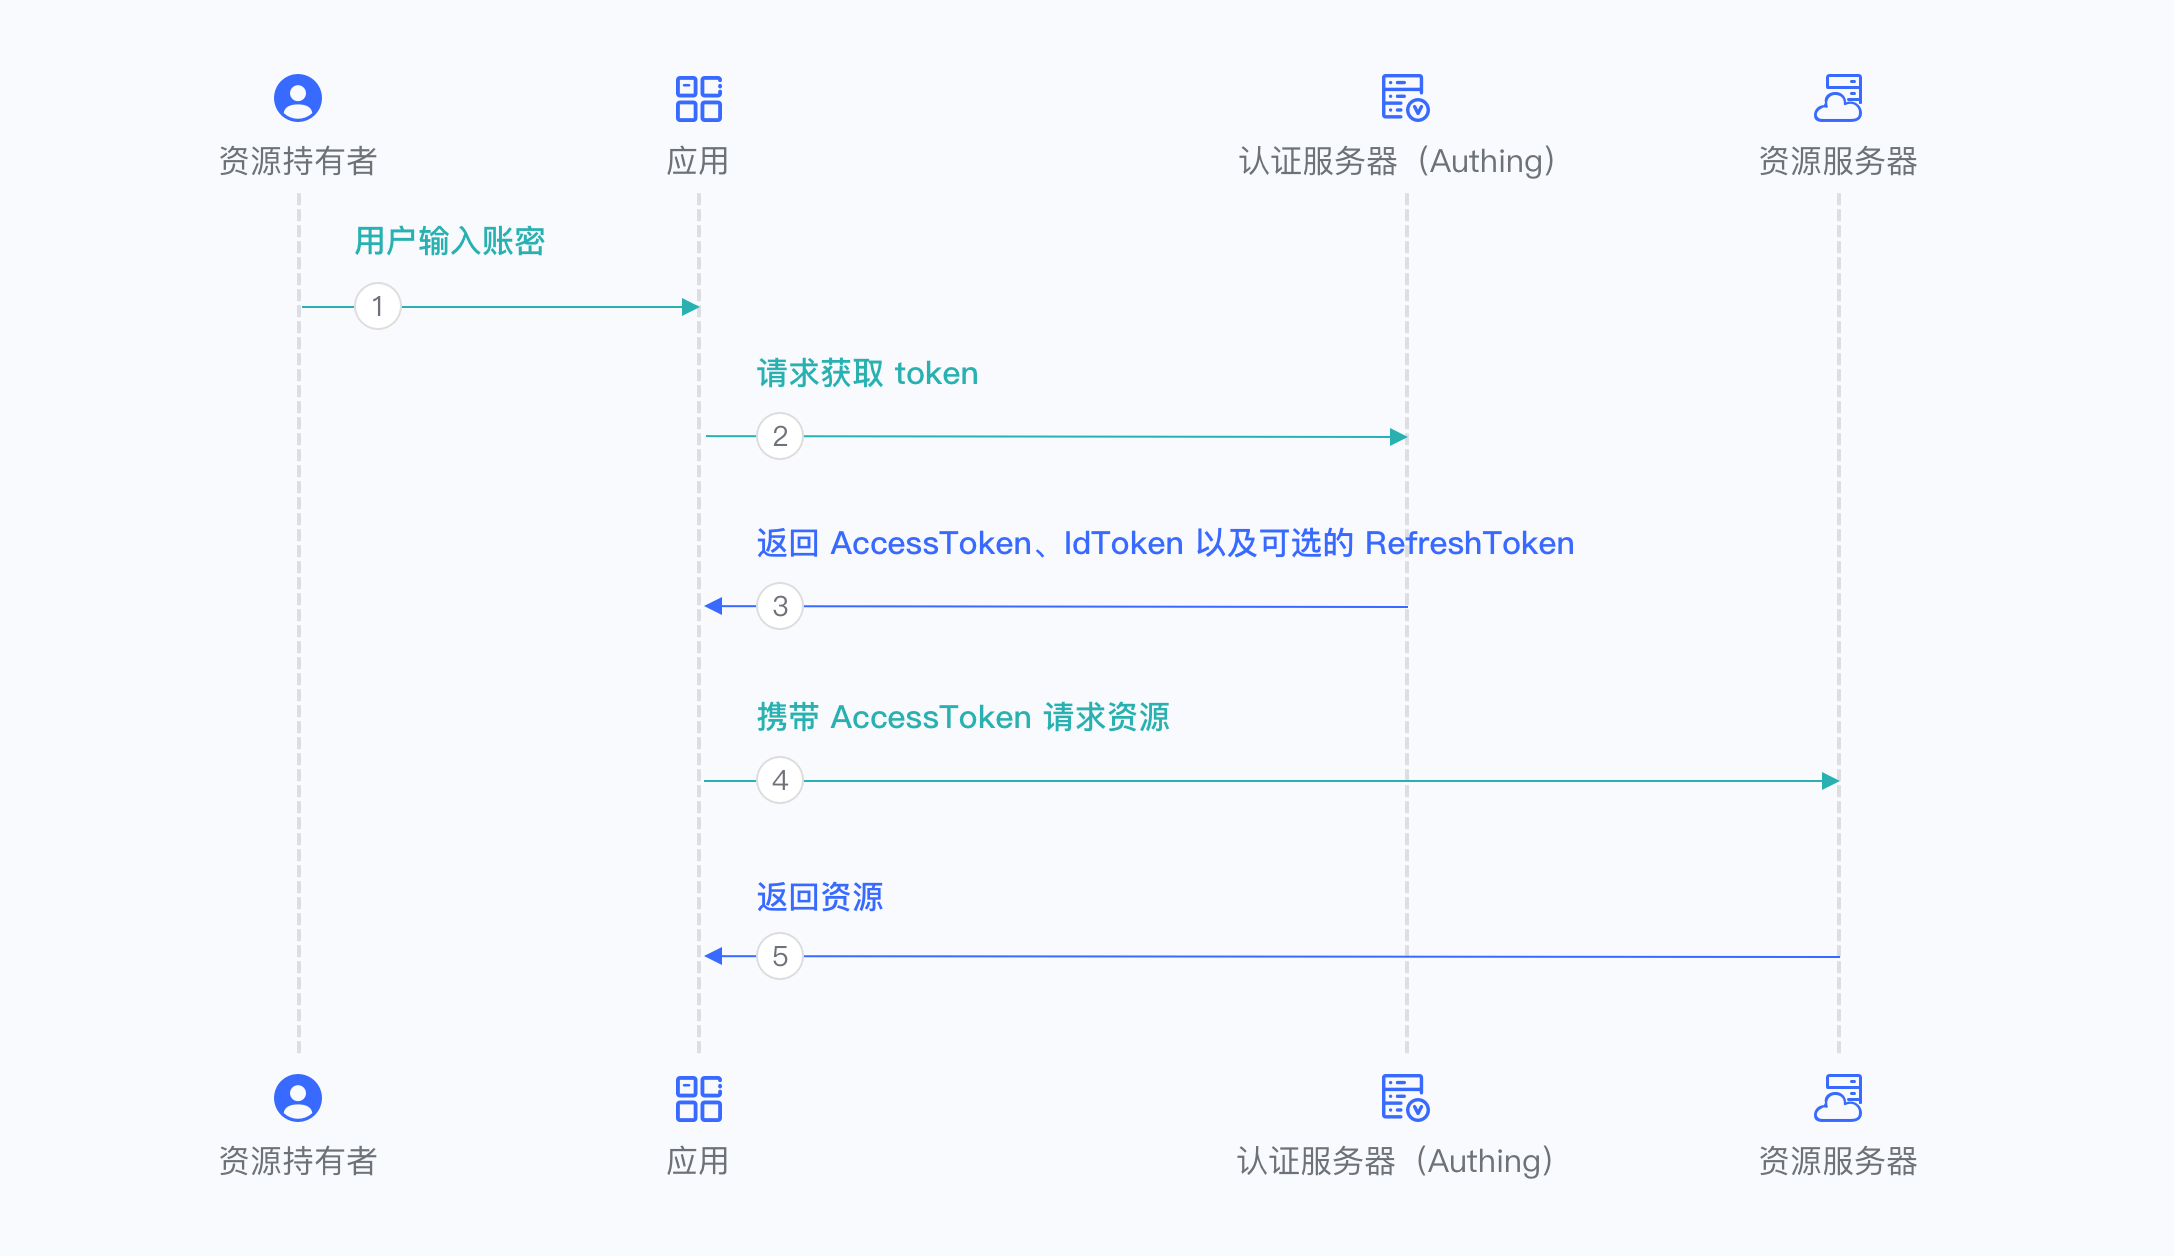Select the step 3 circle marker
This screenshot has height=1256, width=2174.
click(780, 606)
